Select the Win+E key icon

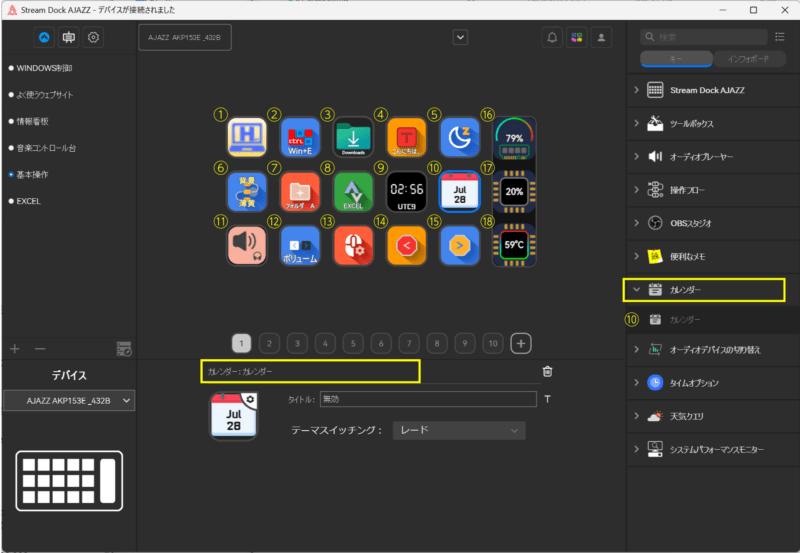coord(301,137)
